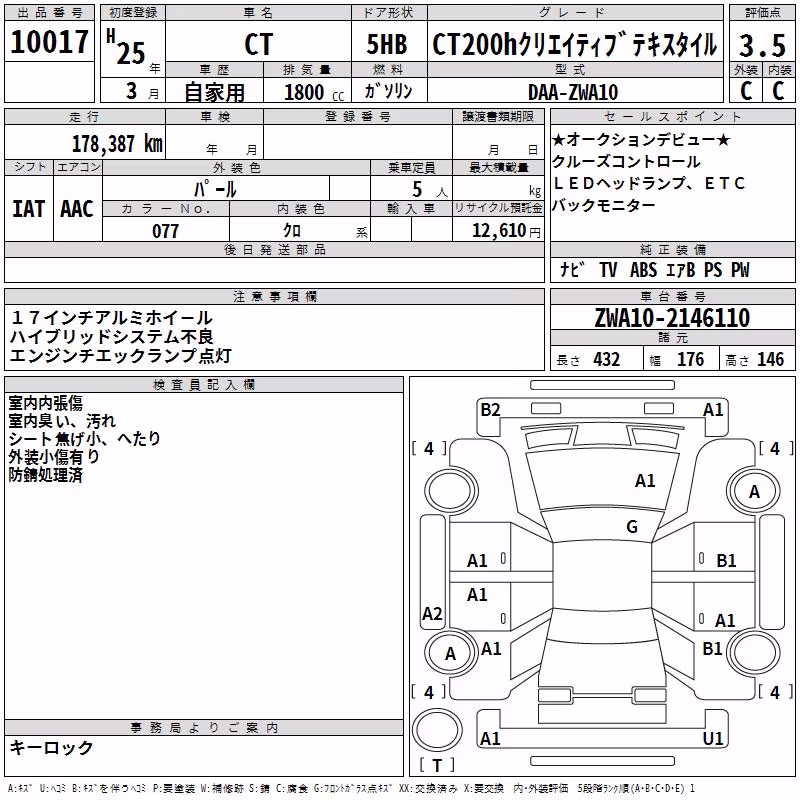Select the equipment item "PS"
The height and width of the screenshot is (800, 800).
tap(713, 269)
